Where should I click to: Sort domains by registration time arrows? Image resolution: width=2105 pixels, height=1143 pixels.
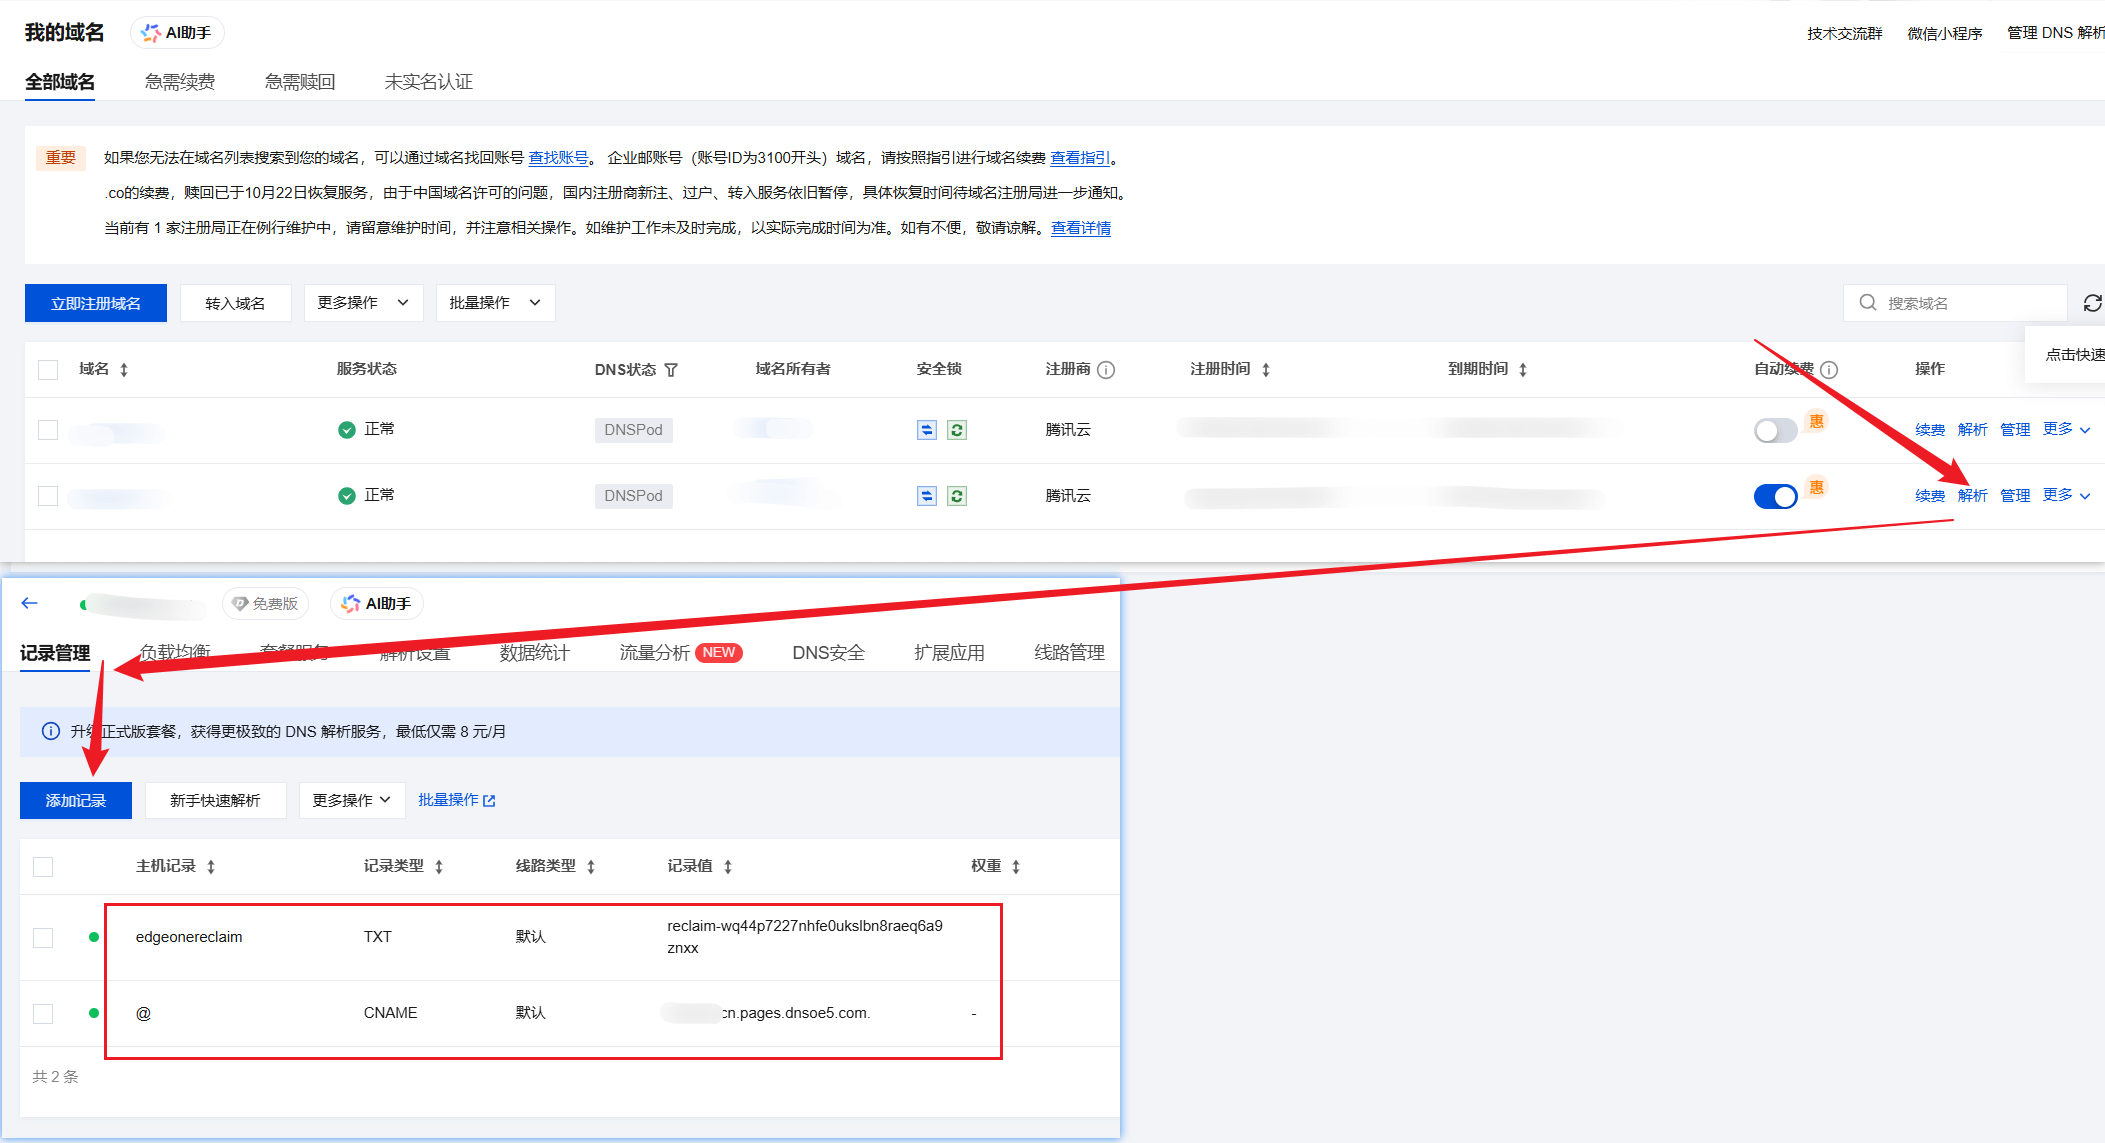point(1266,370)
